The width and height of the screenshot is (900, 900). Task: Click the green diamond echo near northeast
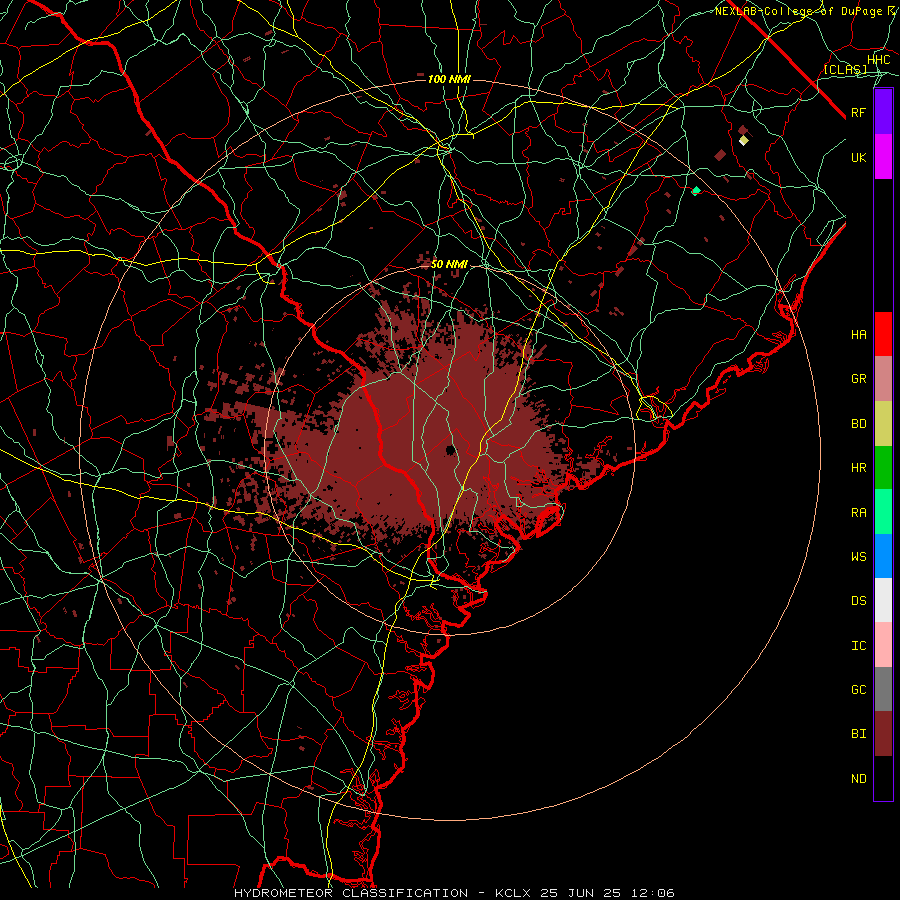tap(696, 190)
